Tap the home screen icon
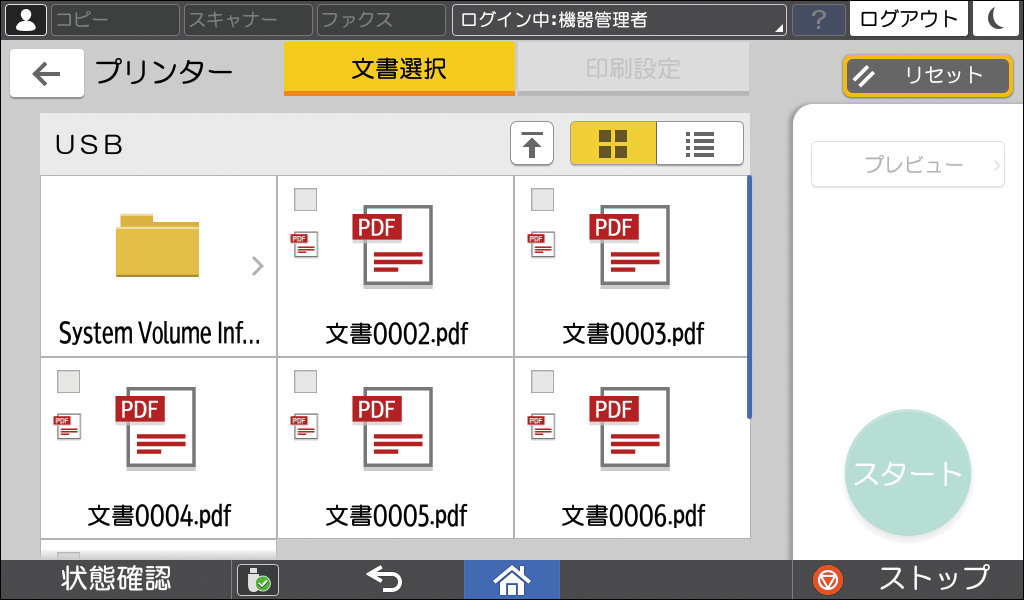This screenshot has width=1024, height=600. pos(511,579)
